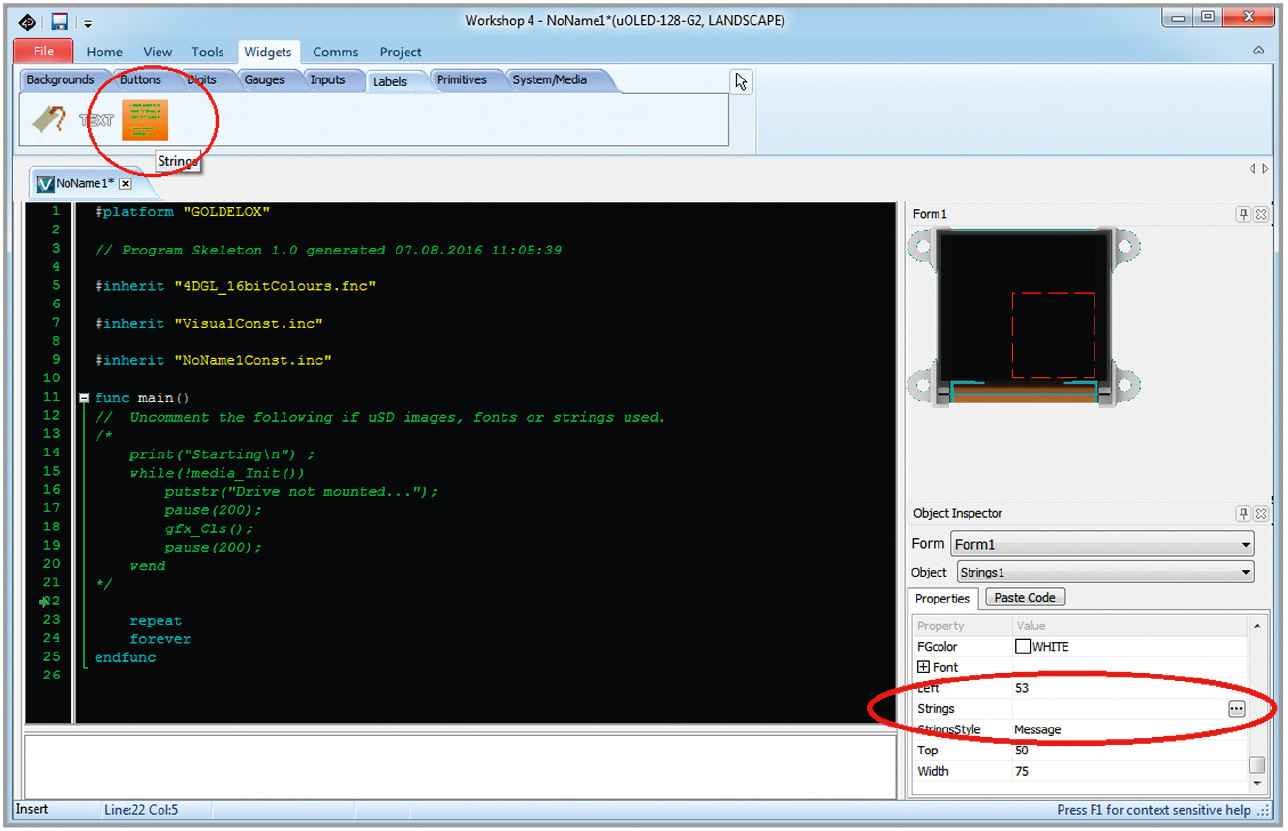Open the quick access toolbar customize arrow
This screenshot has width=1288, height=831.
click(x=88, y=22)
